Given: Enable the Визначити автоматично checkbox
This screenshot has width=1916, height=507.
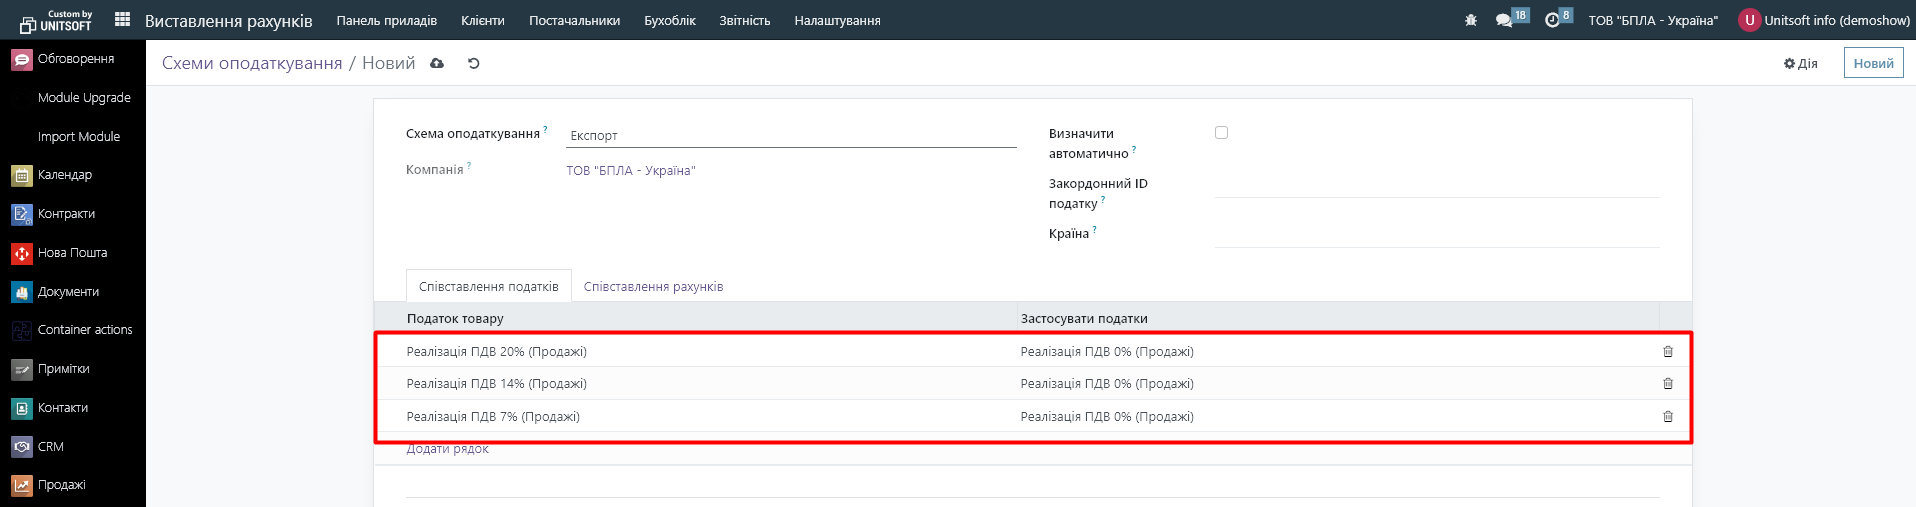Looking at the screenshot, I should 1221,133.
